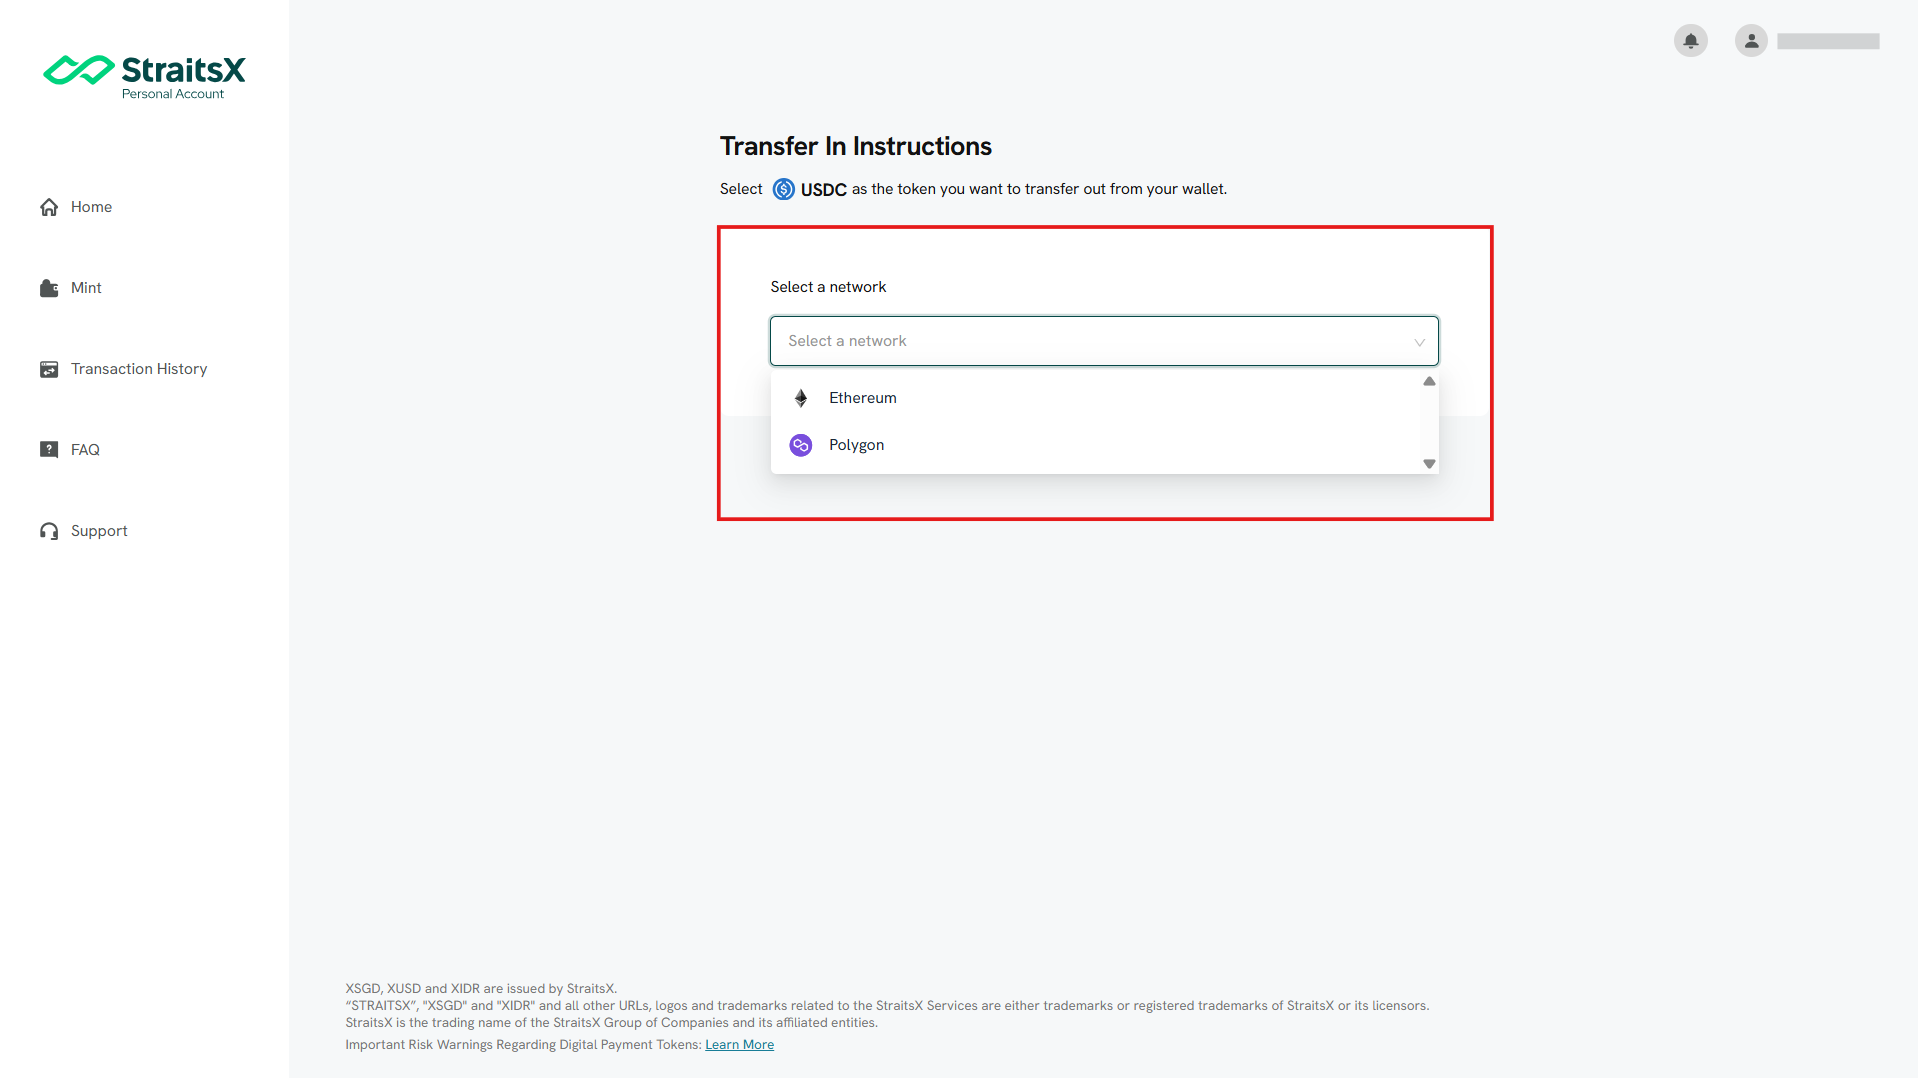The width and height of the screenshot is (1918, 1078).
Task: Click the 'Personal Account' text under logo
Action: [173, 94]
